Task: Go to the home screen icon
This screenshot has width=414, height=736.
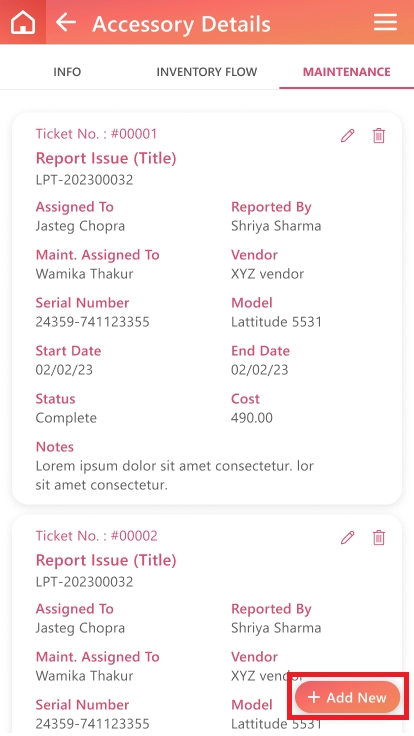Action: pos(23,22)
